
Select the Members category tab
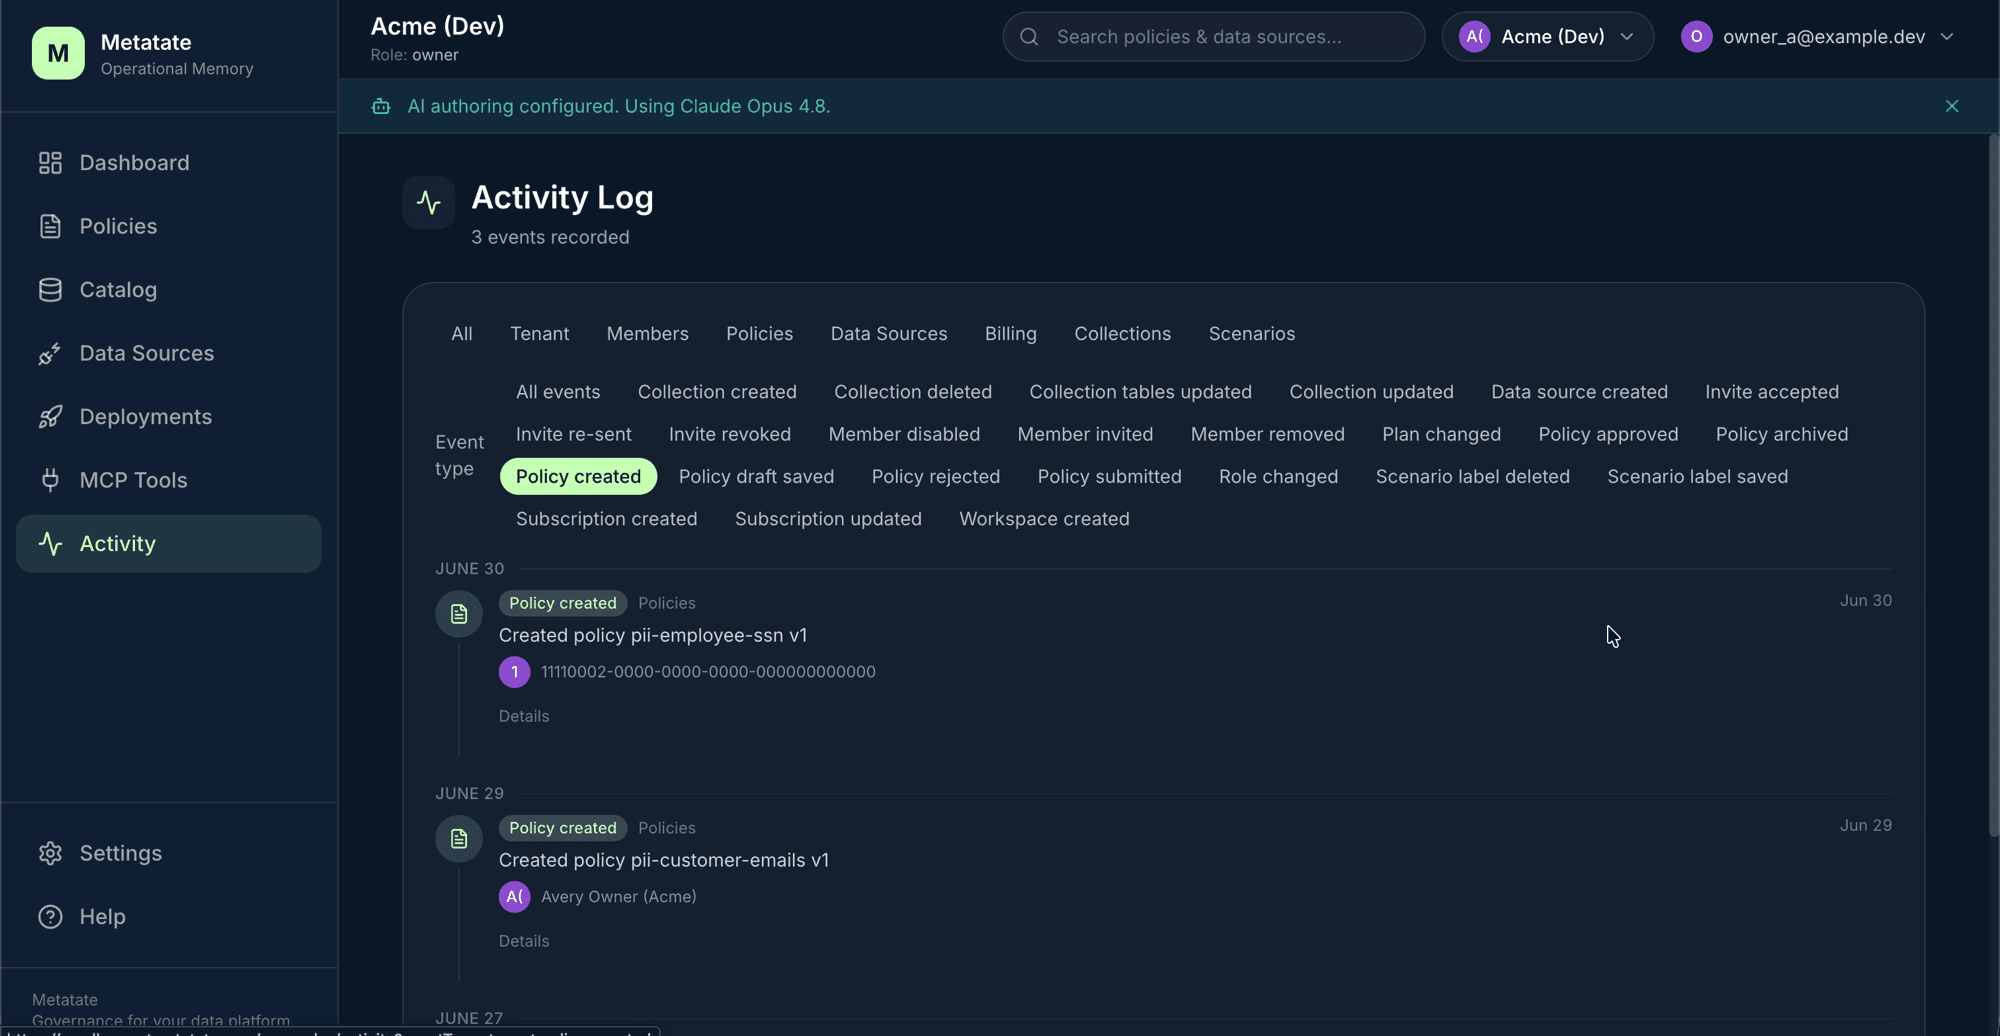click(648, 334)
